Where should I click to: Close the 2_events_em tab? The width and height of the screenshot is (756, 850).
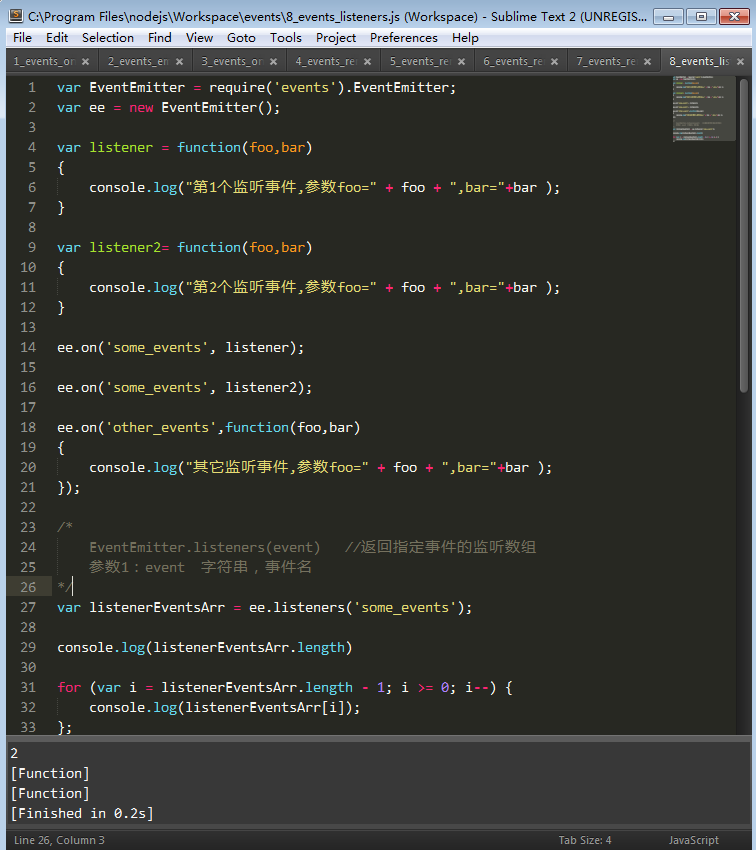(x=180, y=62)
